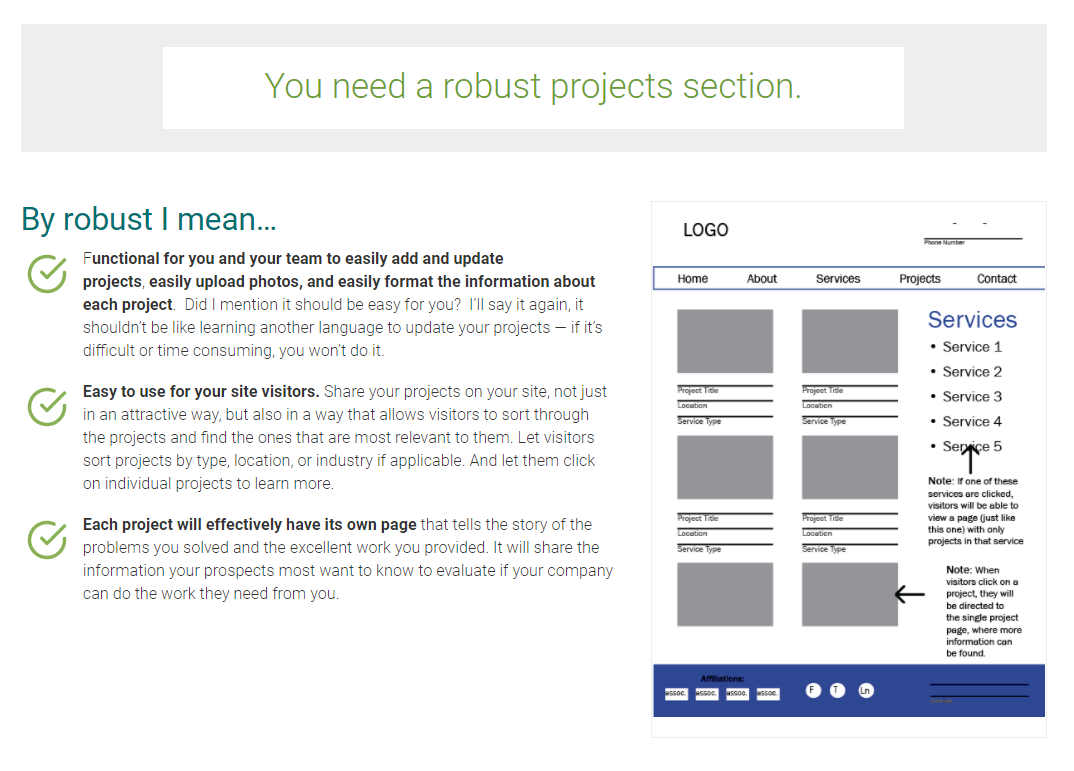Click the LOGO in the mockup header
This screenshot has height=771, width=1074.
coord(705,230)
